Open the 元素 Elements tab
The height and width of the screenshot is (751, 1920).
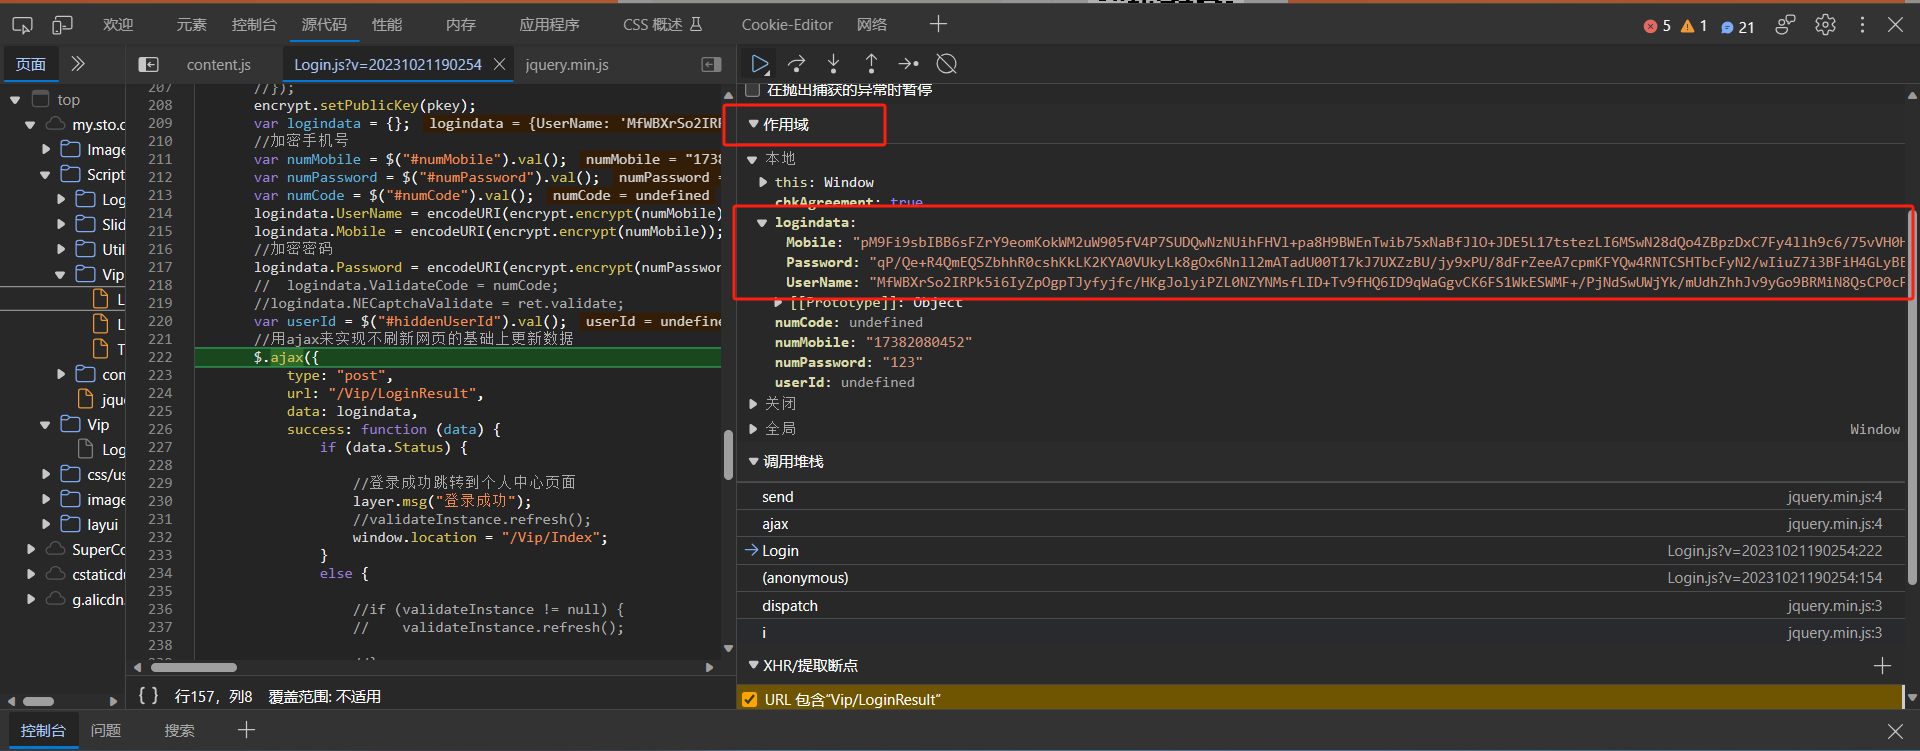point(191,24)
